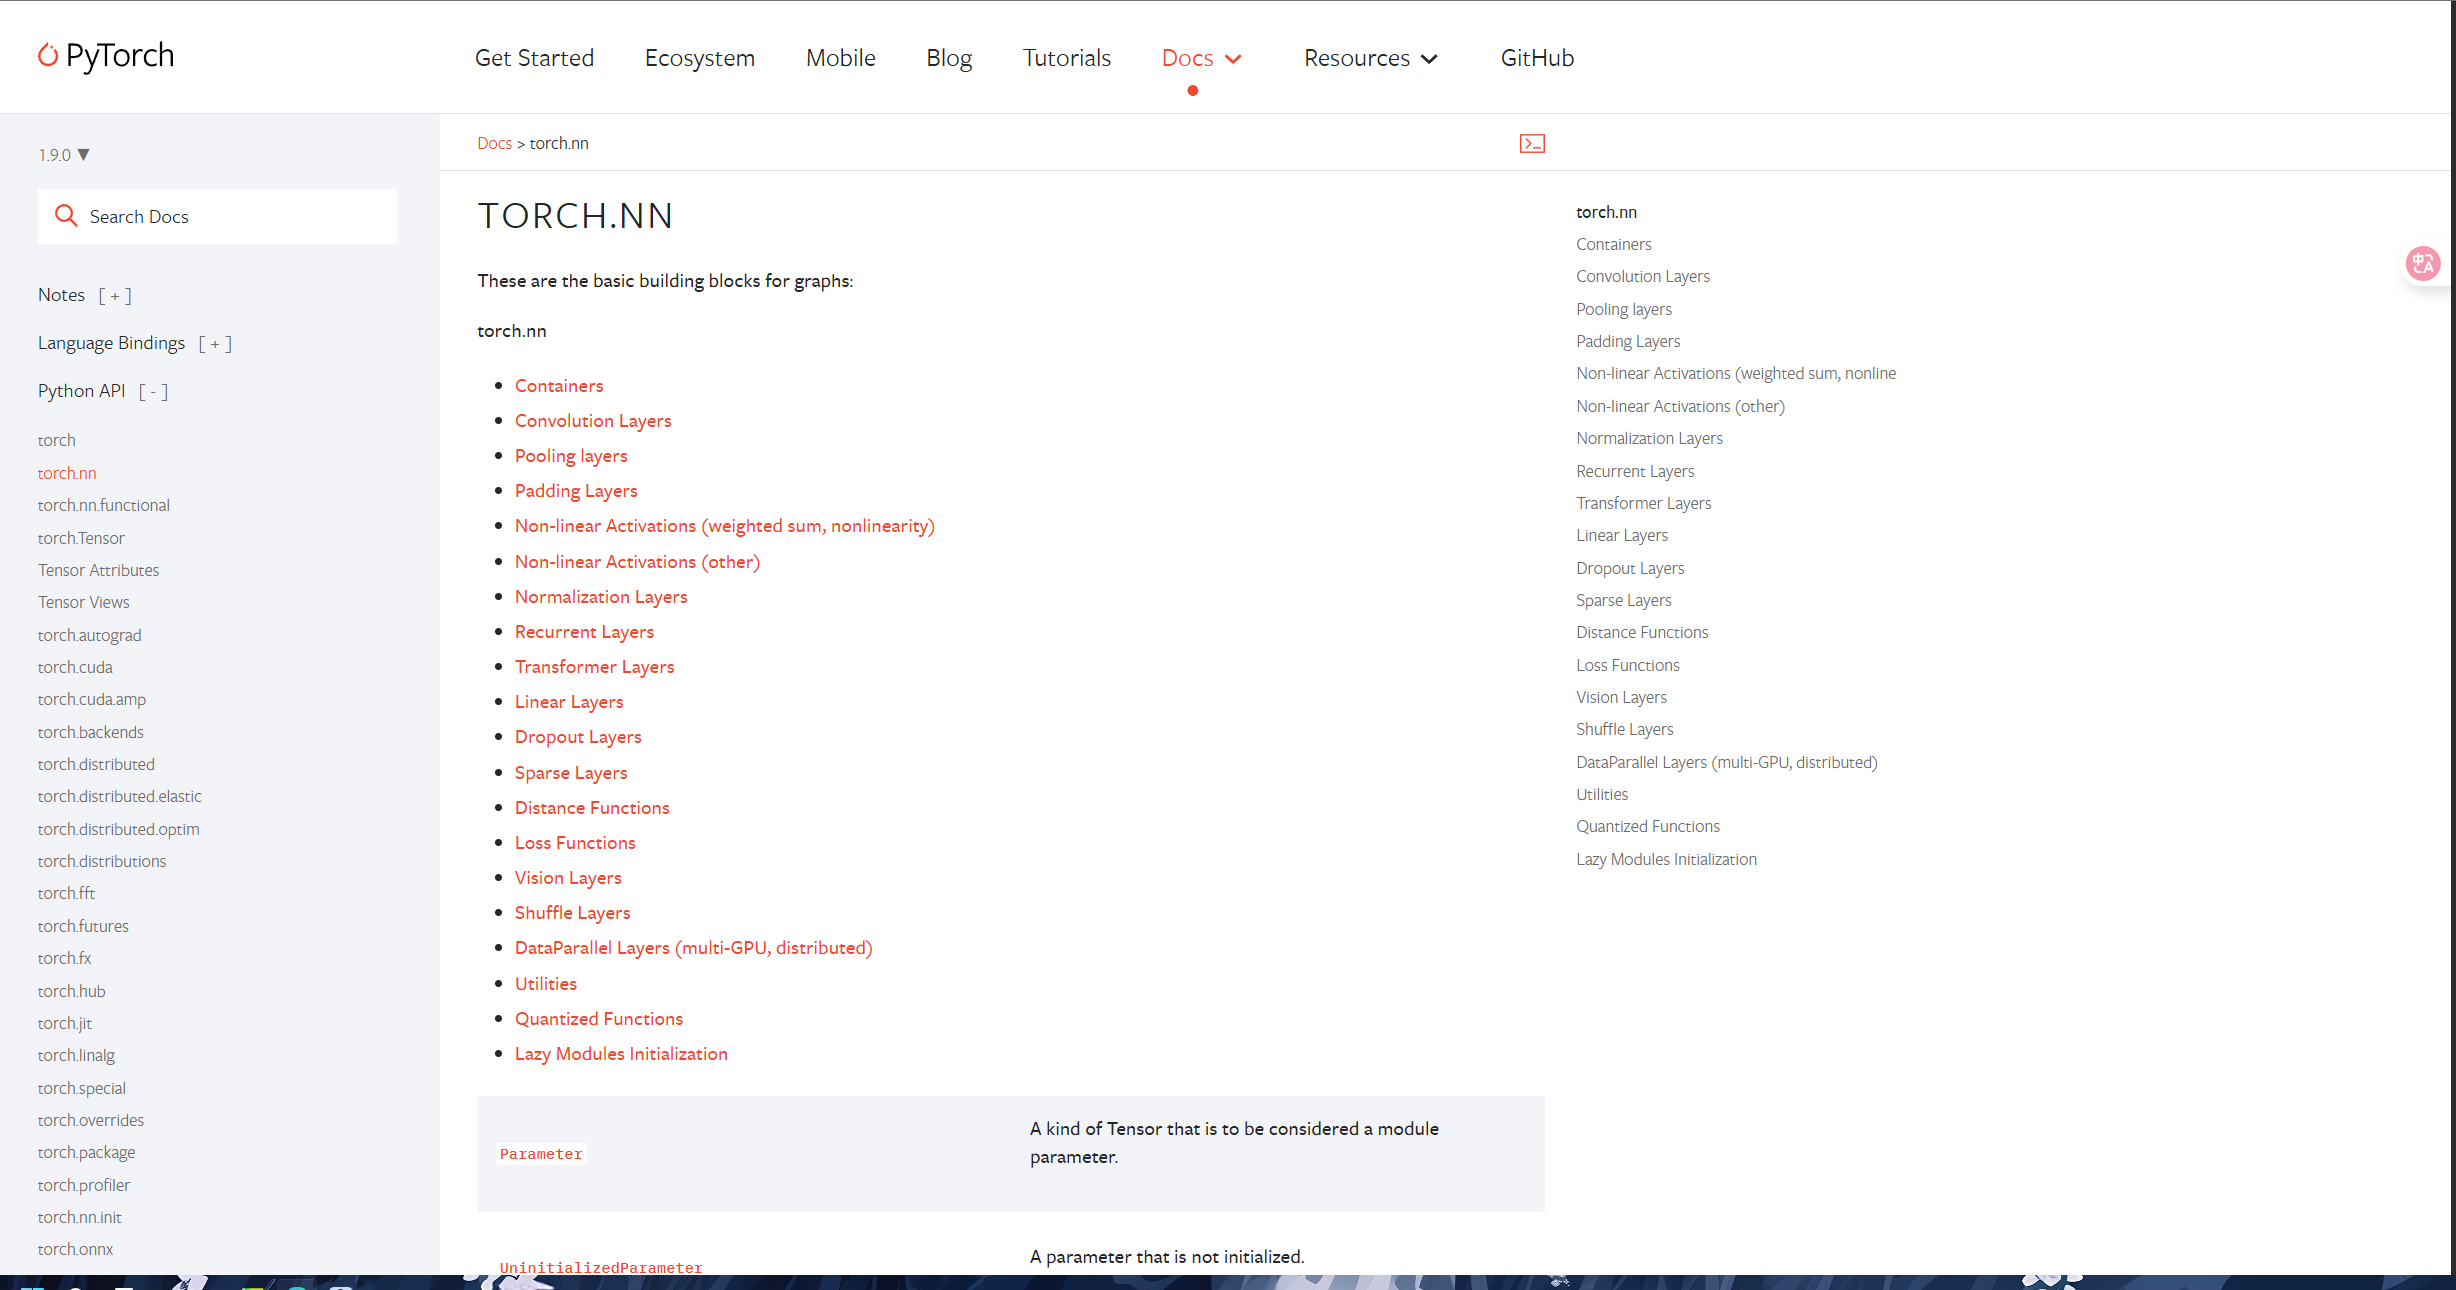Open Quantized Functions in the bullet list
Screen dimensions: 2456x1290
599,1019
